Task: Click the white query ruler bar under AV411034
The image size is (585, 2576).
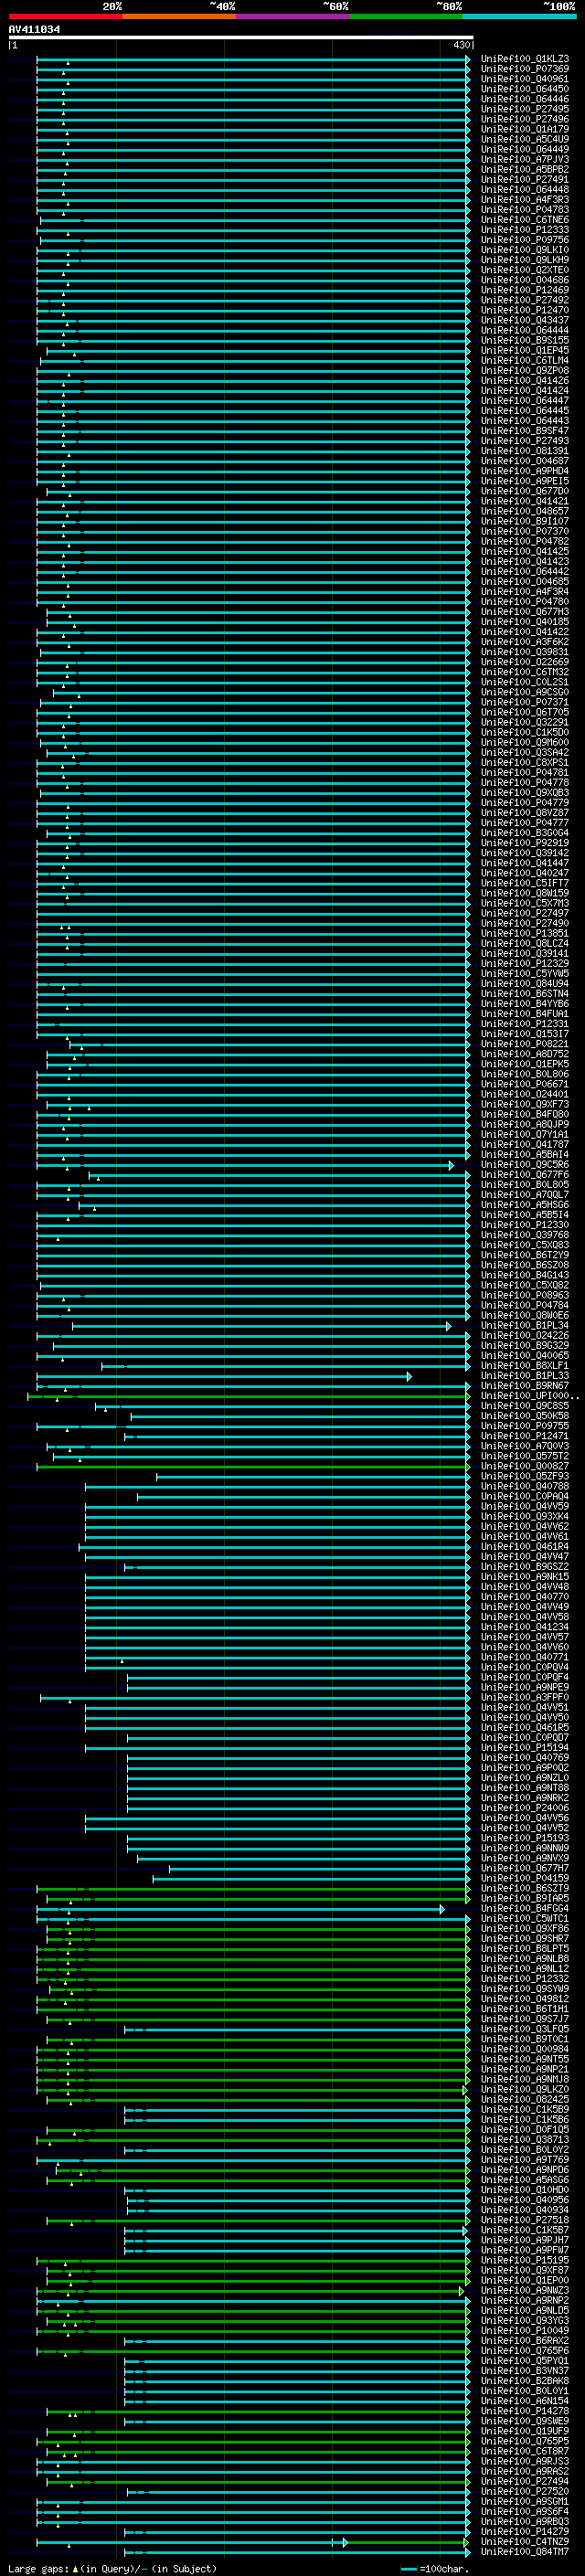Action: pyautogui.click(x=241, y=38)
